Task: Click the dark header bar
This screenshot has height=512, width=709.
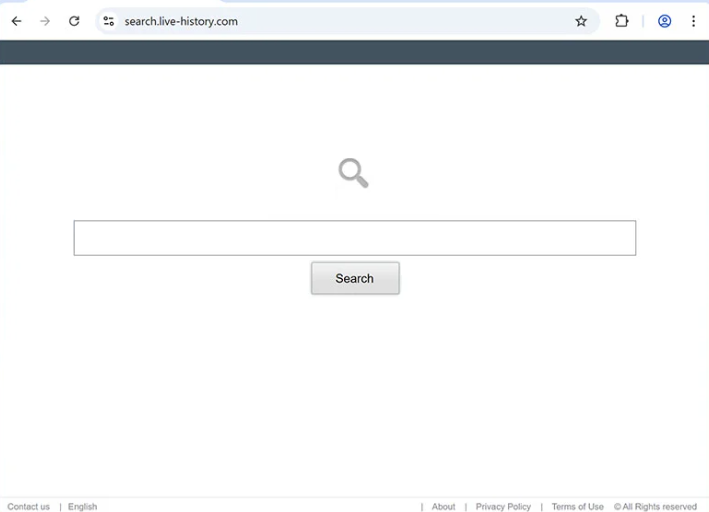Action: (354, 52)
